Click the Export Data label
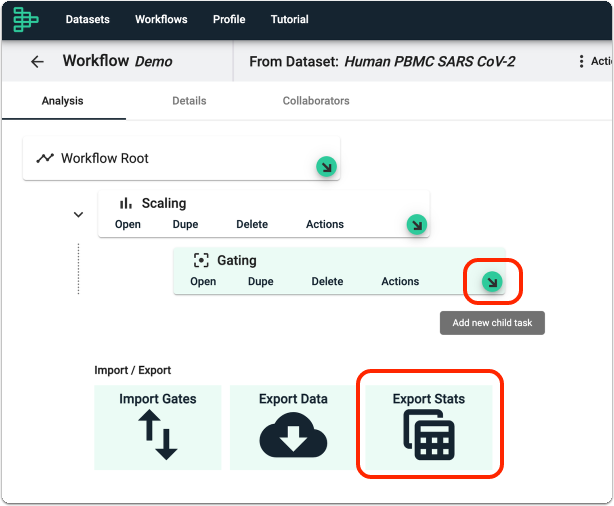614x506 pixels. click(293, 399)
